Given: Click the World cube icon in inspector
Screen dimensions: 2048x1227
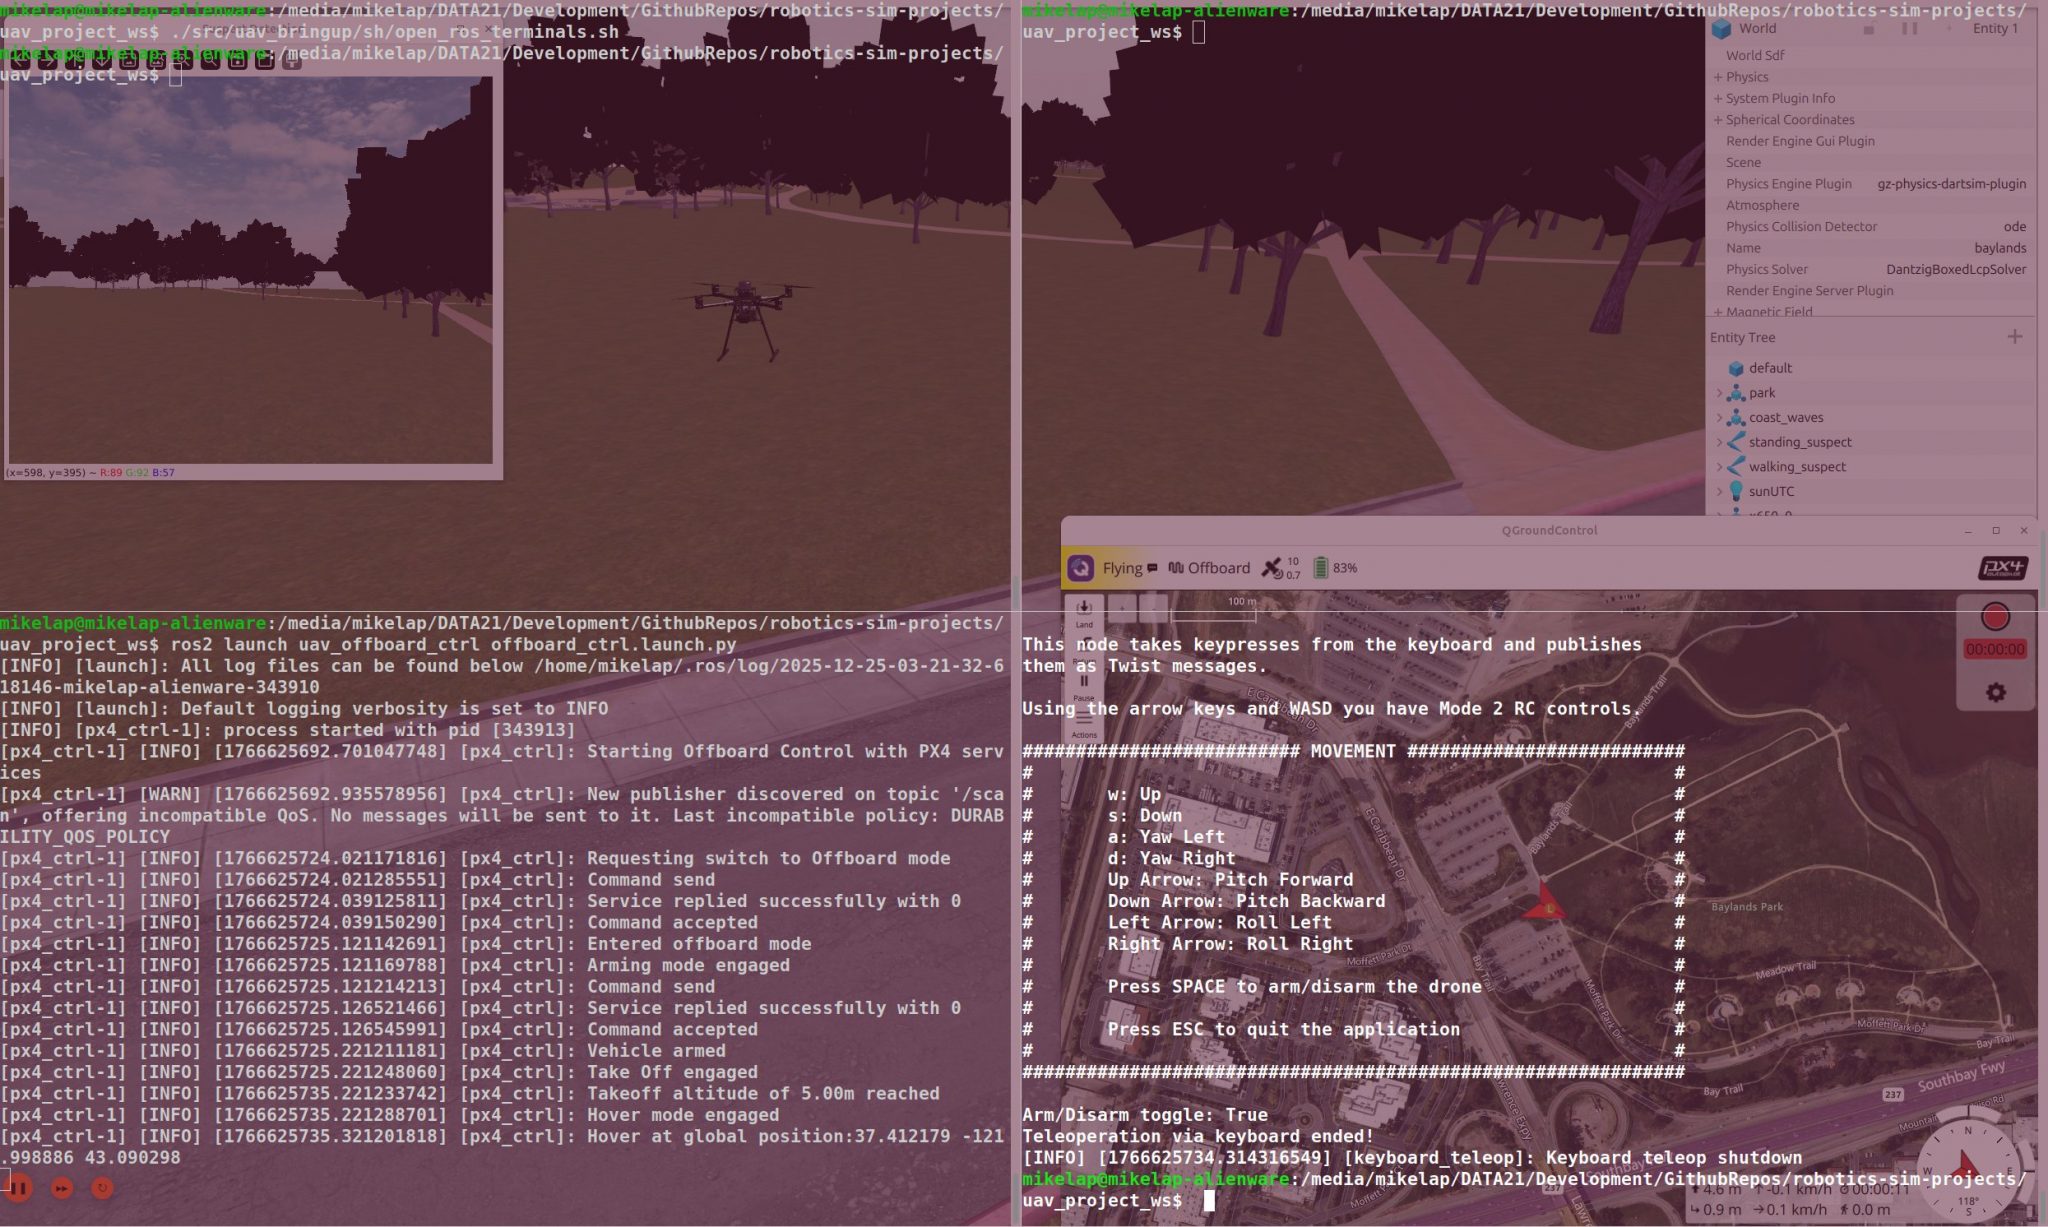Looking at the screenshot, I should [1721, 29].
